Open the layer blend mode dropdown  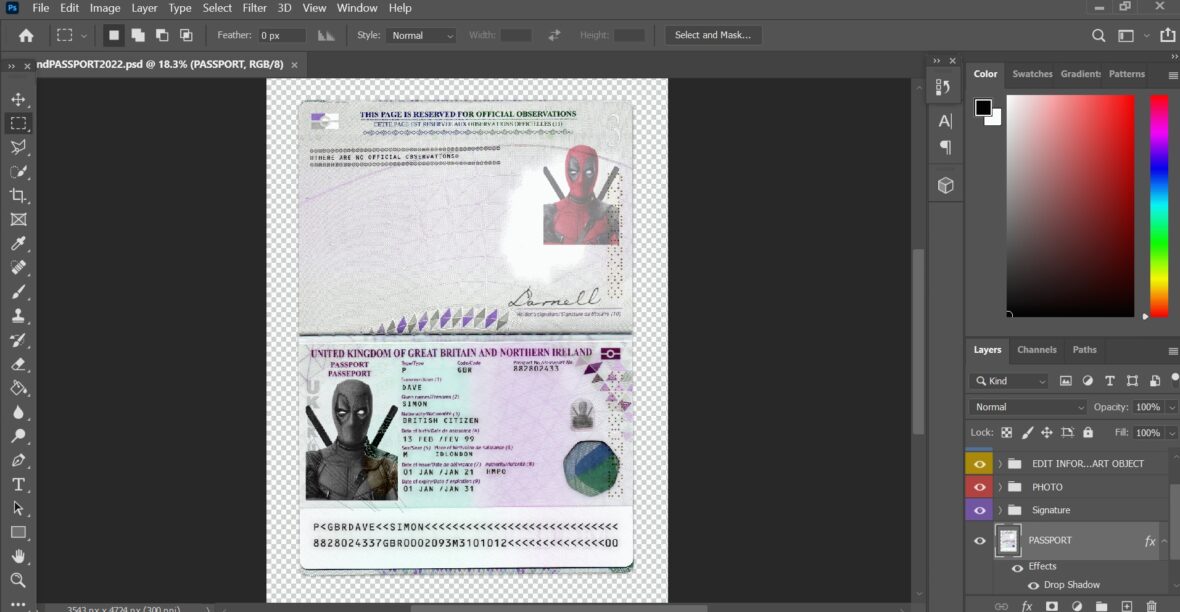point(1027,407)
